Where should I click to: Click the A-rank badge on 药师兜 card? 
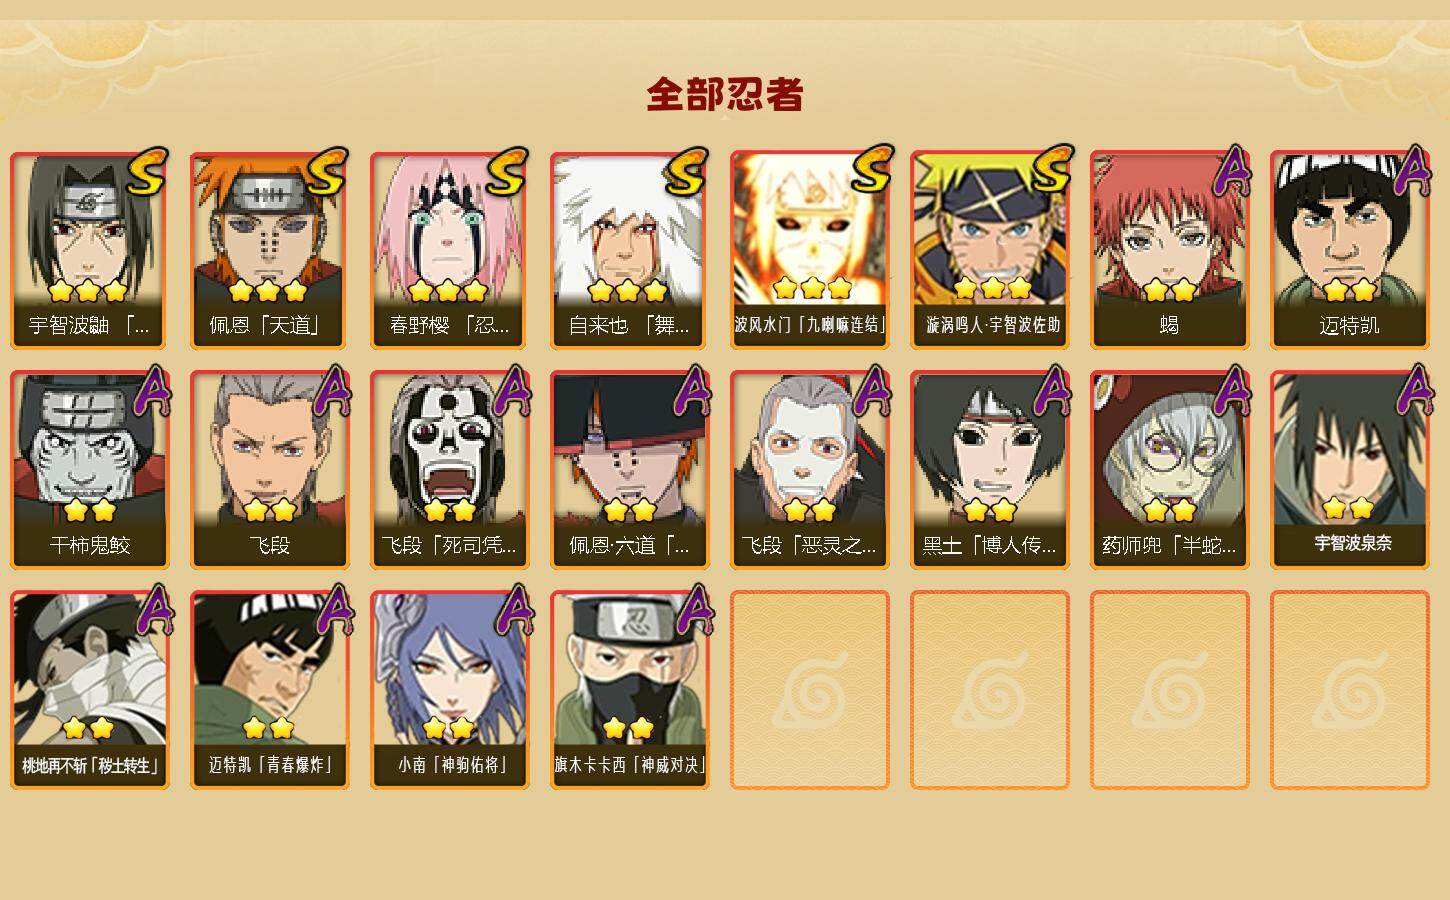[x=1230, y=392]
